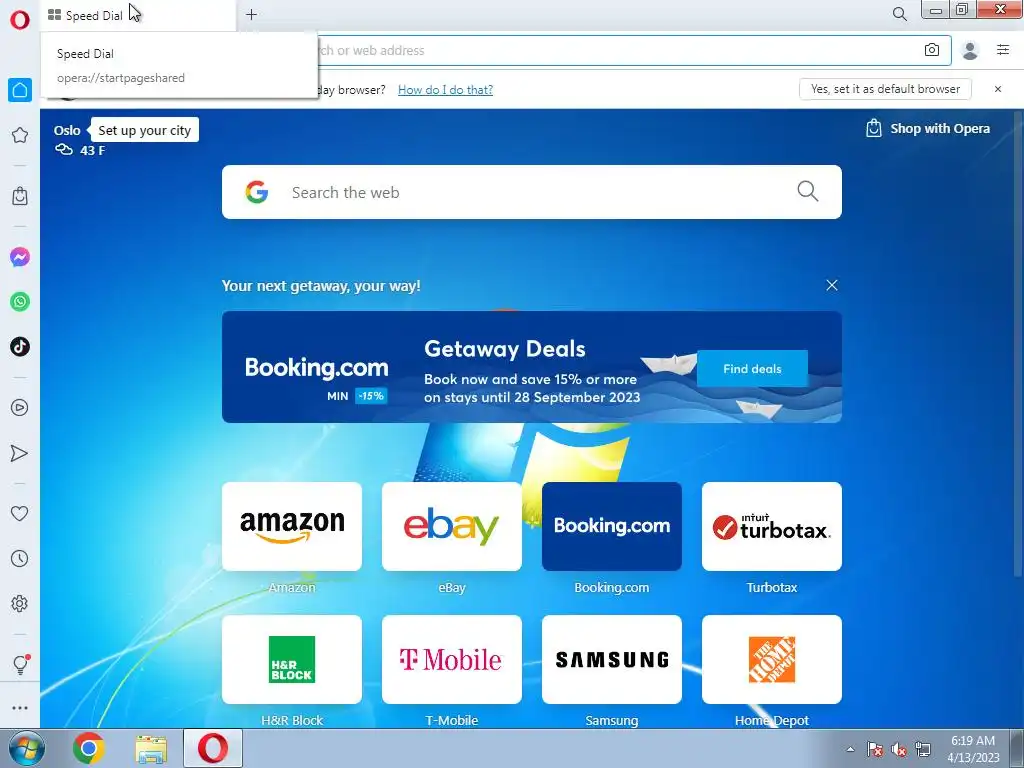Click the 'Find deals' button
Viewport: 1024px width, 768px height.
(x=752, y=368)
